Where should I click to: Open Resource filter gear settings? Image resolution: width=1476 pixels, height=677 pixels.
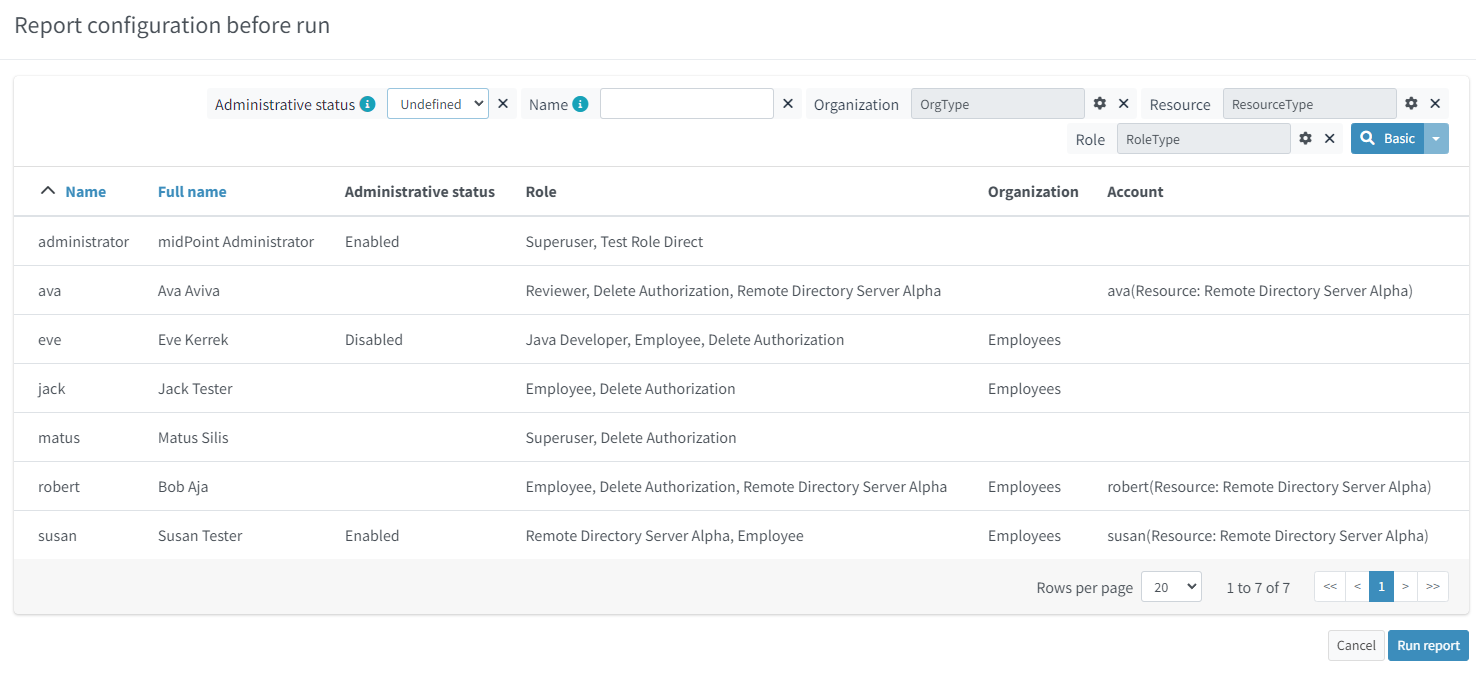pyautogui.click(x=1411, y=104)
